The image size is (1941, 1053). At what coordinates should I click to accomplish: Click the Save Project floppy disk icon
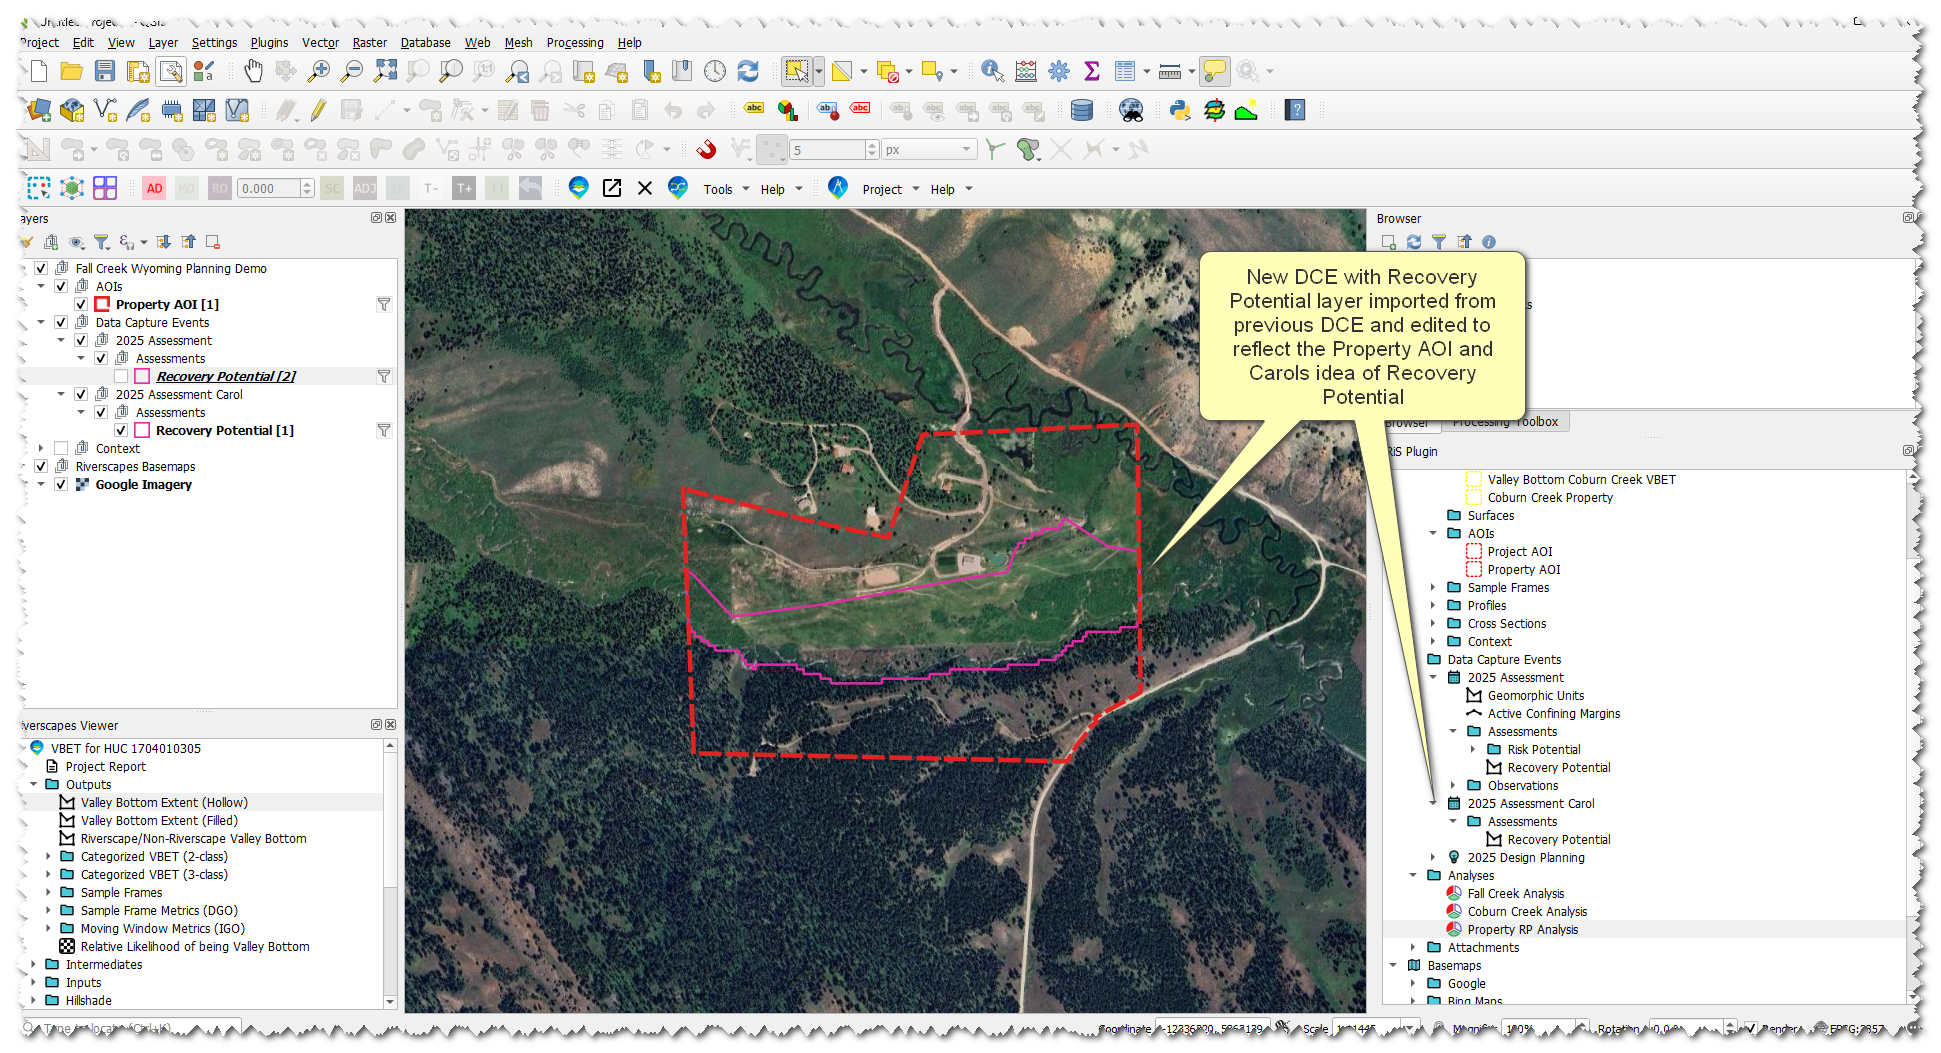[105, 71]
